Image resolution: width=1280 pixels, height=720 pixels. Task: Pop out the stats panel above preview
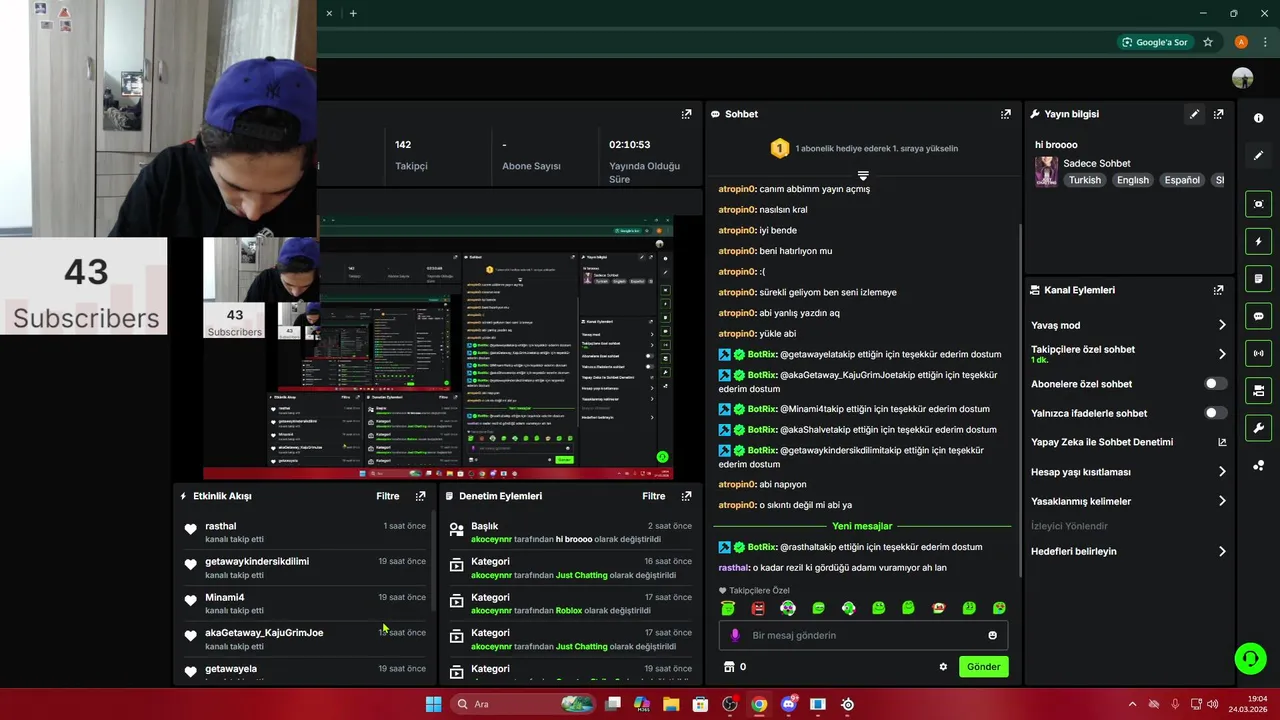coord(686,114)
